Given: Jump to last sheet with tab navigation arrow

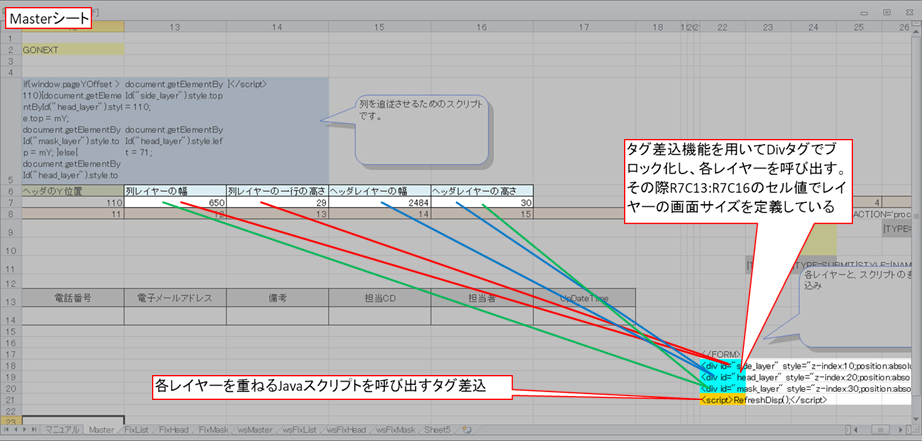Looking at the screenshot, I should click(32, 430).
